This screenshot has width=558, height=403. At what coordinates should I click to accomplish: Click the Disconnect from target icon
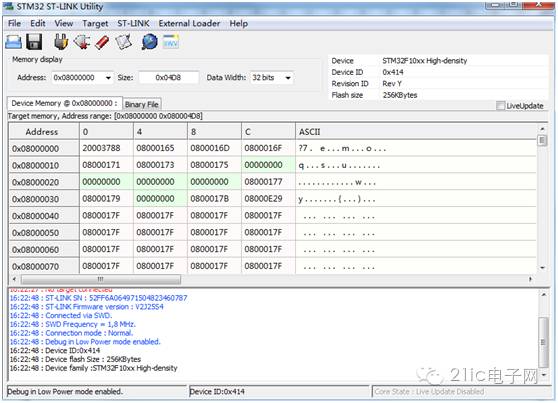click(x=82, y=42)
